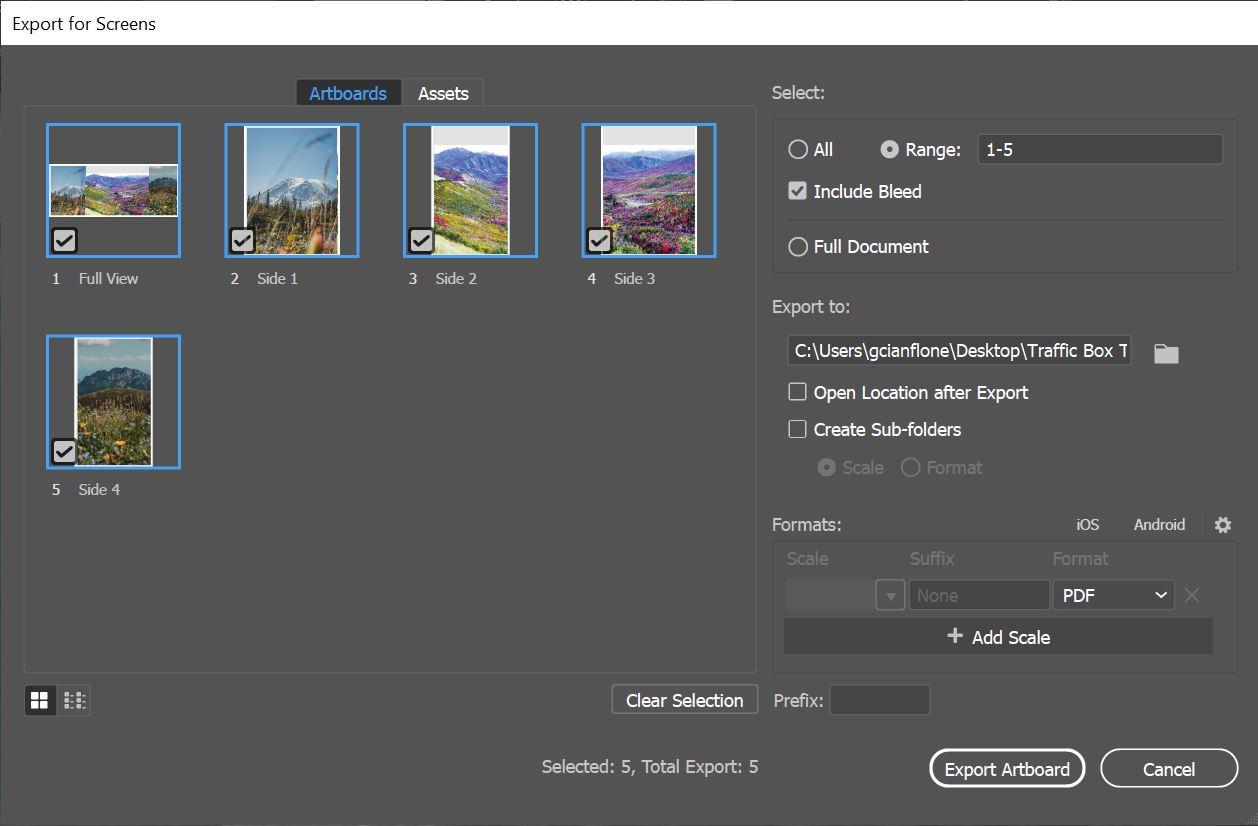Choose the Full Document radio button
Screen dimensions: 1258x826
tap(796, 246)
